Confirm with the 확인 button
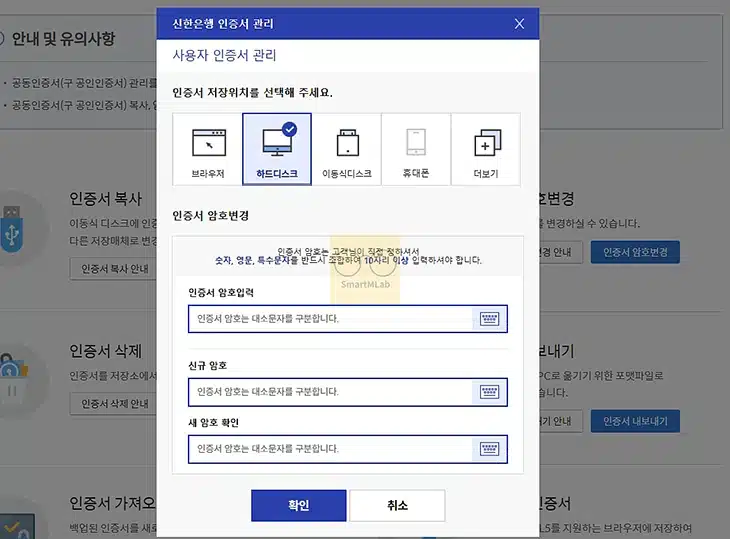Image resolution: width=730 pixels, height=539 pixels. coord(298,505)
